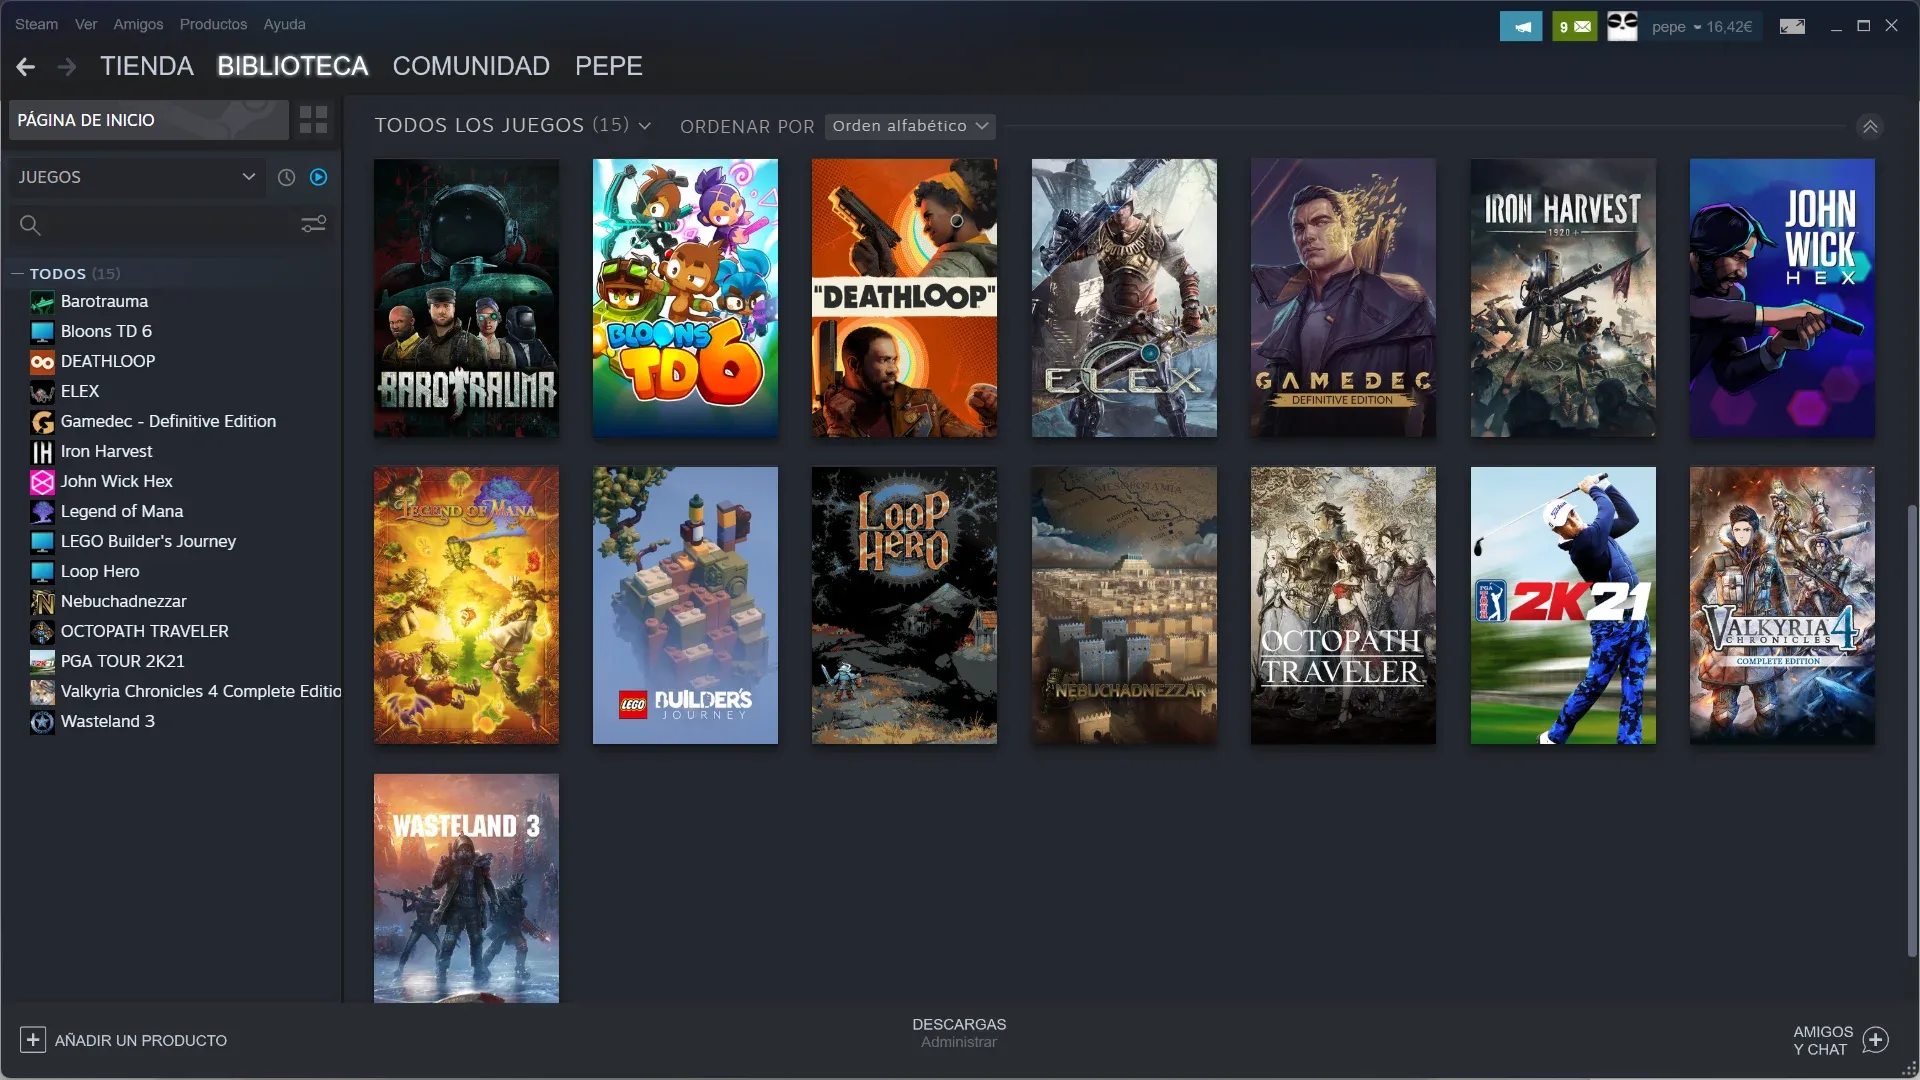This screenshot has height=1080, width=1920.
Task: Open the JUEGOS filter dropdown
Action: click(136, 177)
